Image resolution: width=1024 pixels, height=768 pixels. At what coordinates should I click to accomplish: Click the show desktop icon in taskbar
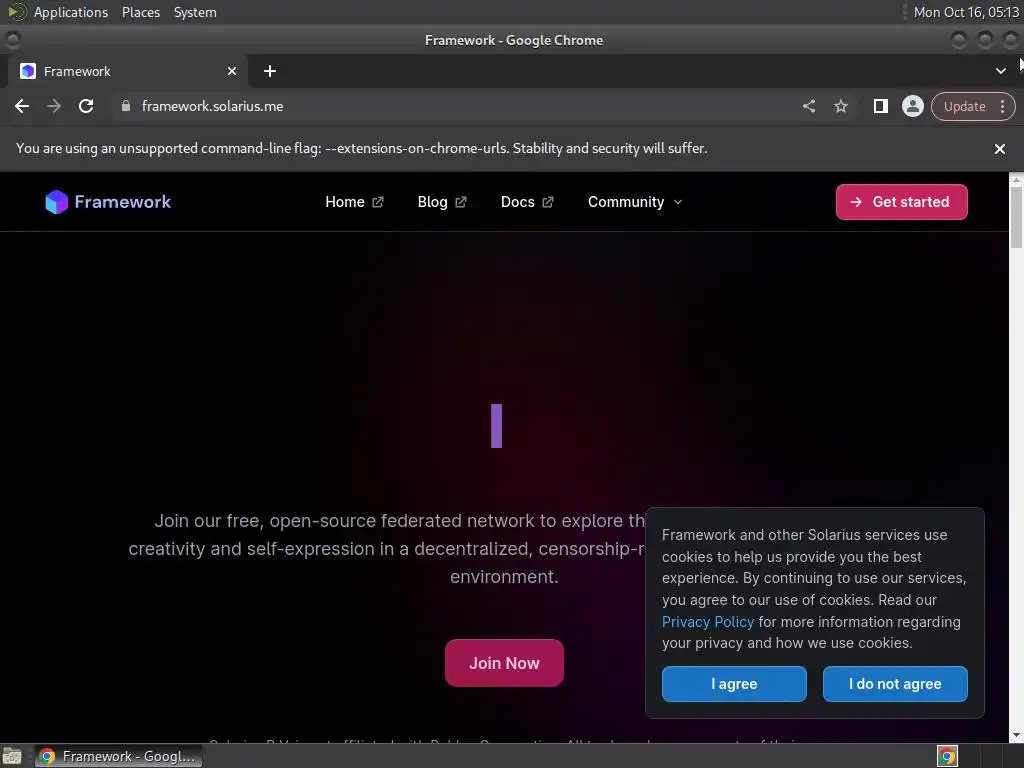(12, 756)
